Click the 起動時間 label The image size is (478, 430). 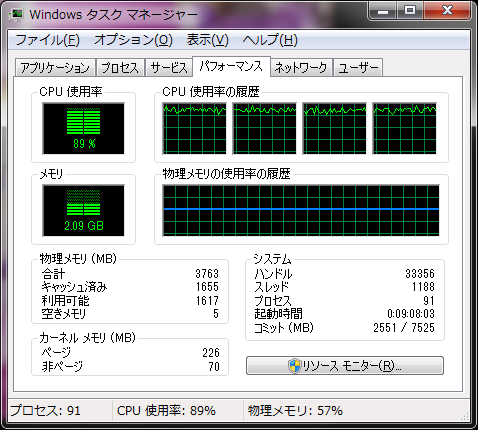coord(279,314)
